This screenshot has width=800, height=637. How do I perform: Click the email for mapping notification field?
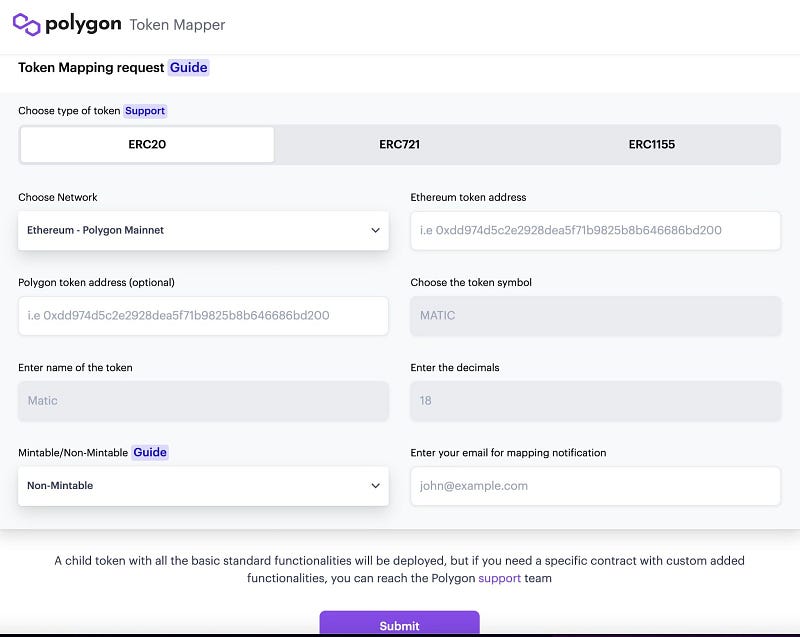click(x=595, y=486)
